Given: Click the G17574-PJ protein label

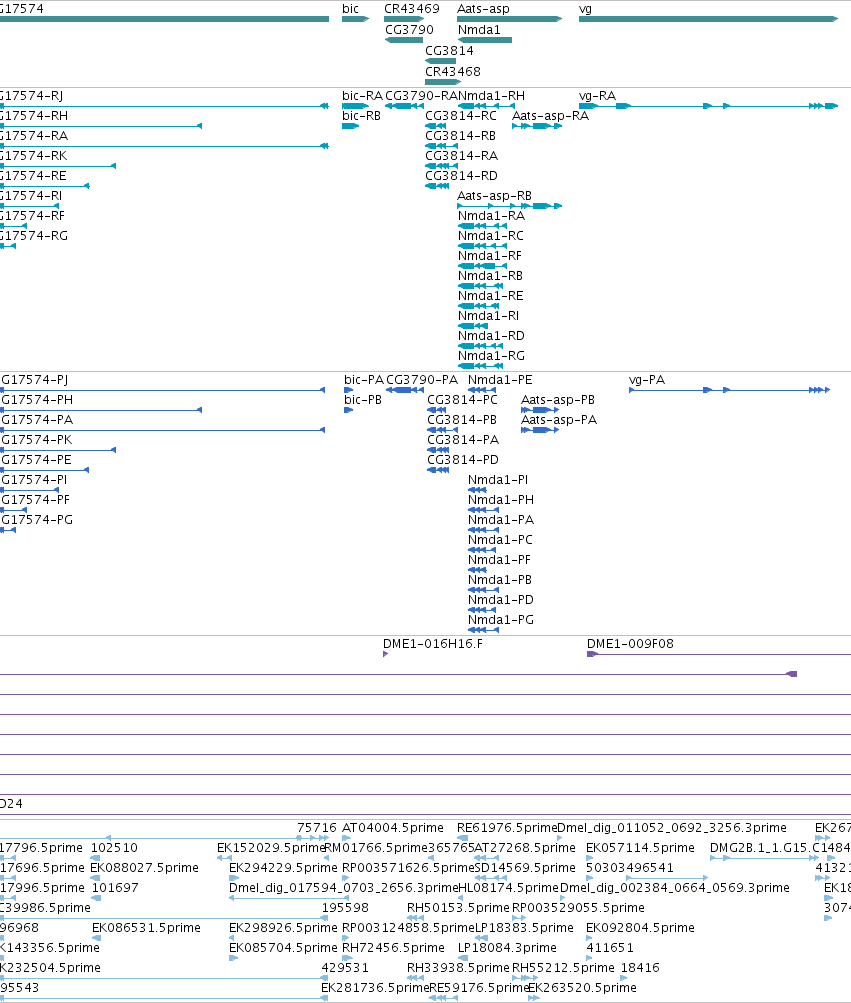Looking at the screenshot, I should [35, 380].
